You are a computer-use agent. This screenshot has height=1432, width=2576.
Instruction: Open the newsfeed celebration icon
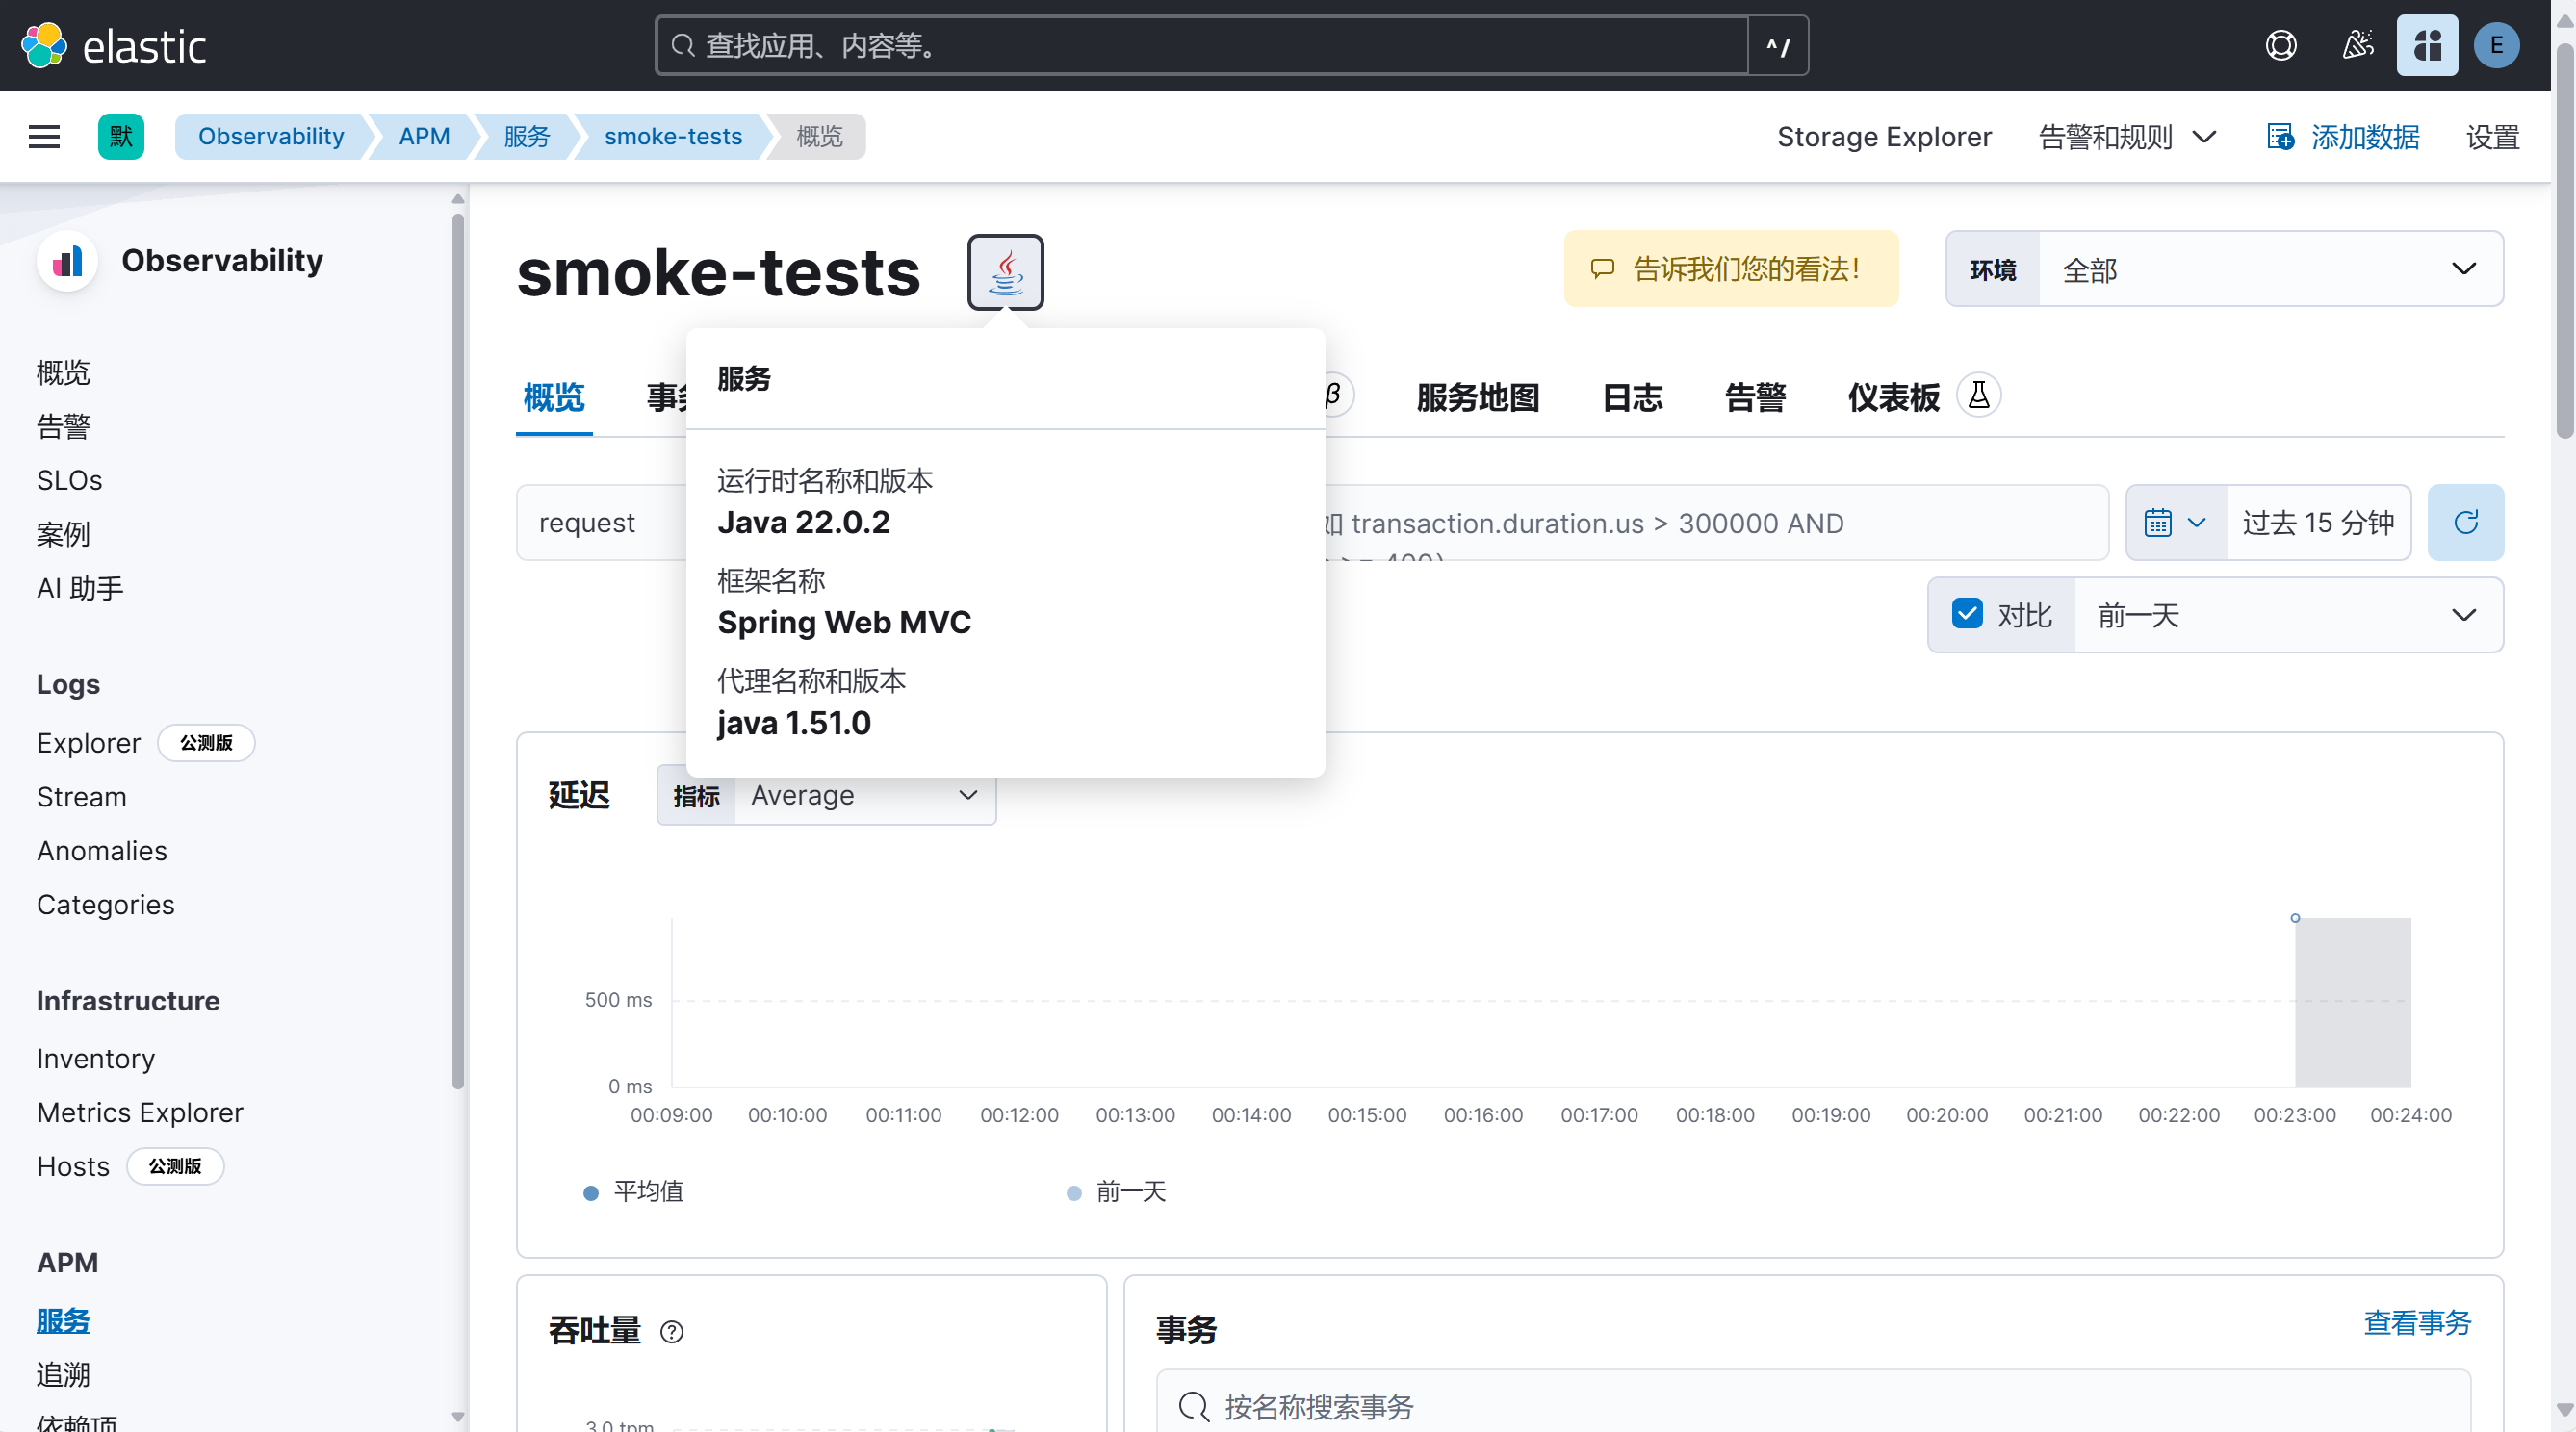2357,46
